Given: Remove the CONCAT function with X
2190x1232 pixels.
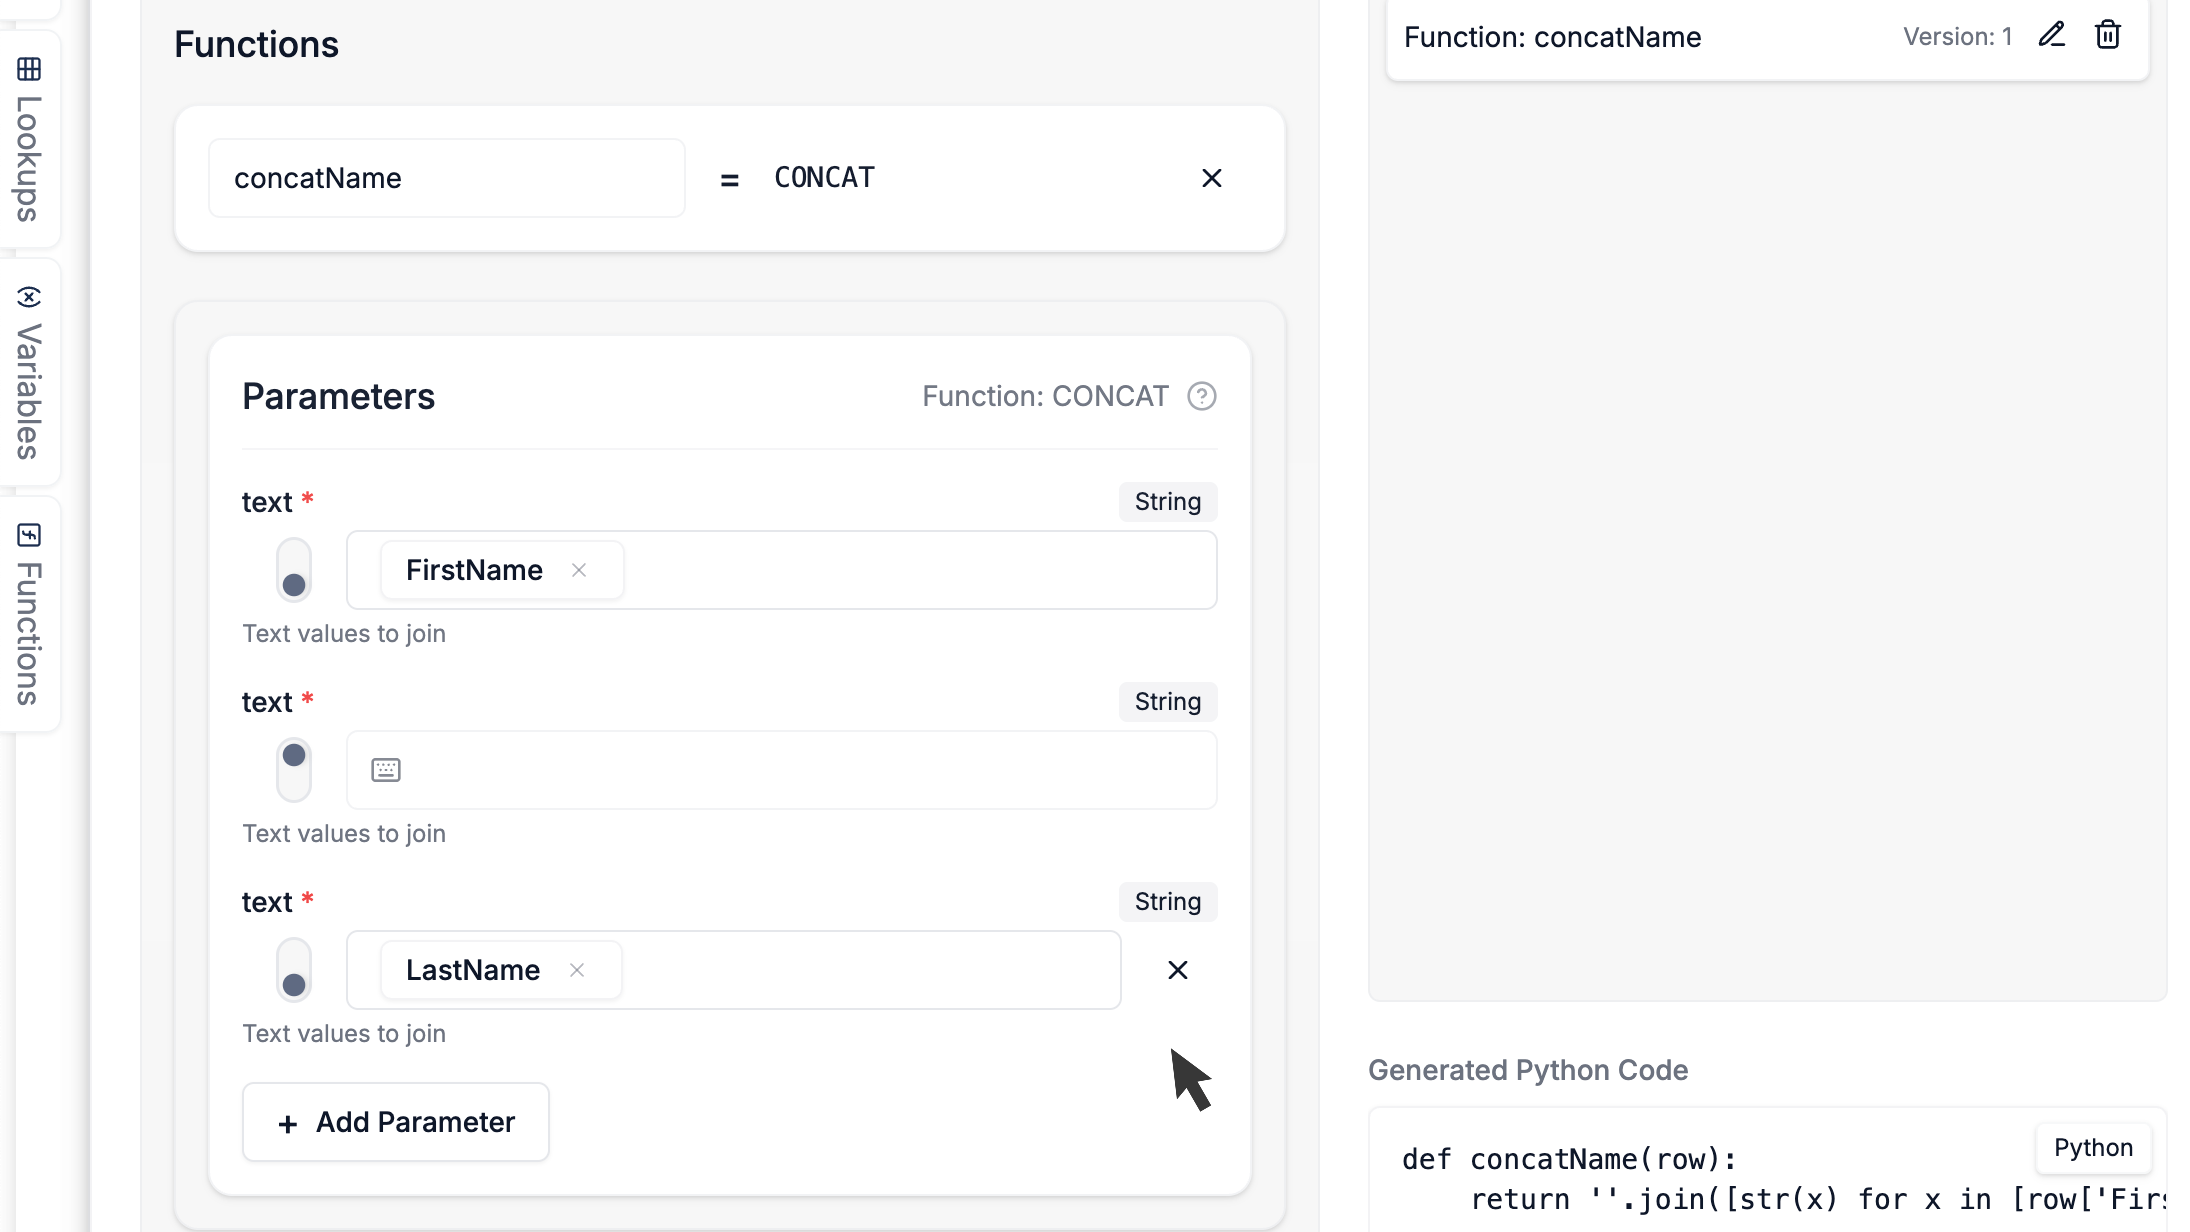Looking at the screenshot, I should pos(1211,178).
